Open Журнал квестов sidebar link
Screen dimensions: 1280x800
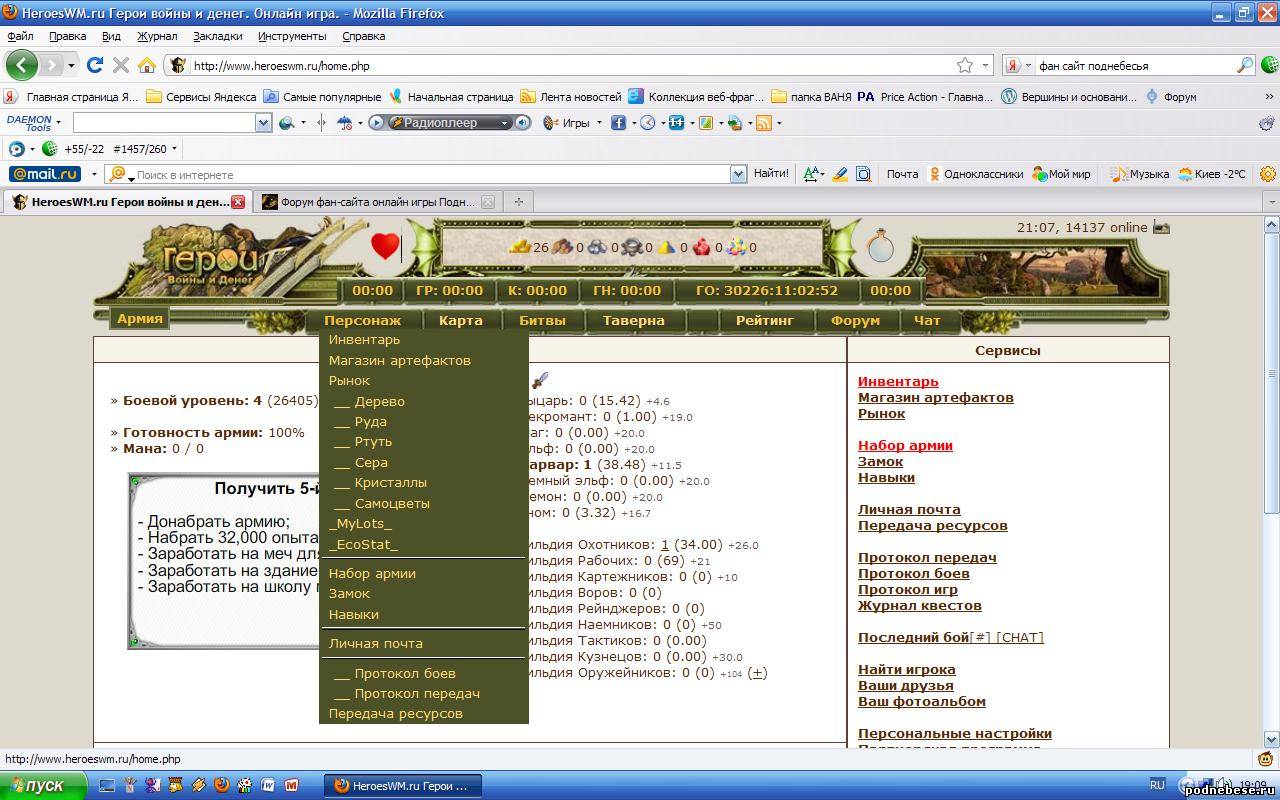pyautogui.click(x=919, y=605)
